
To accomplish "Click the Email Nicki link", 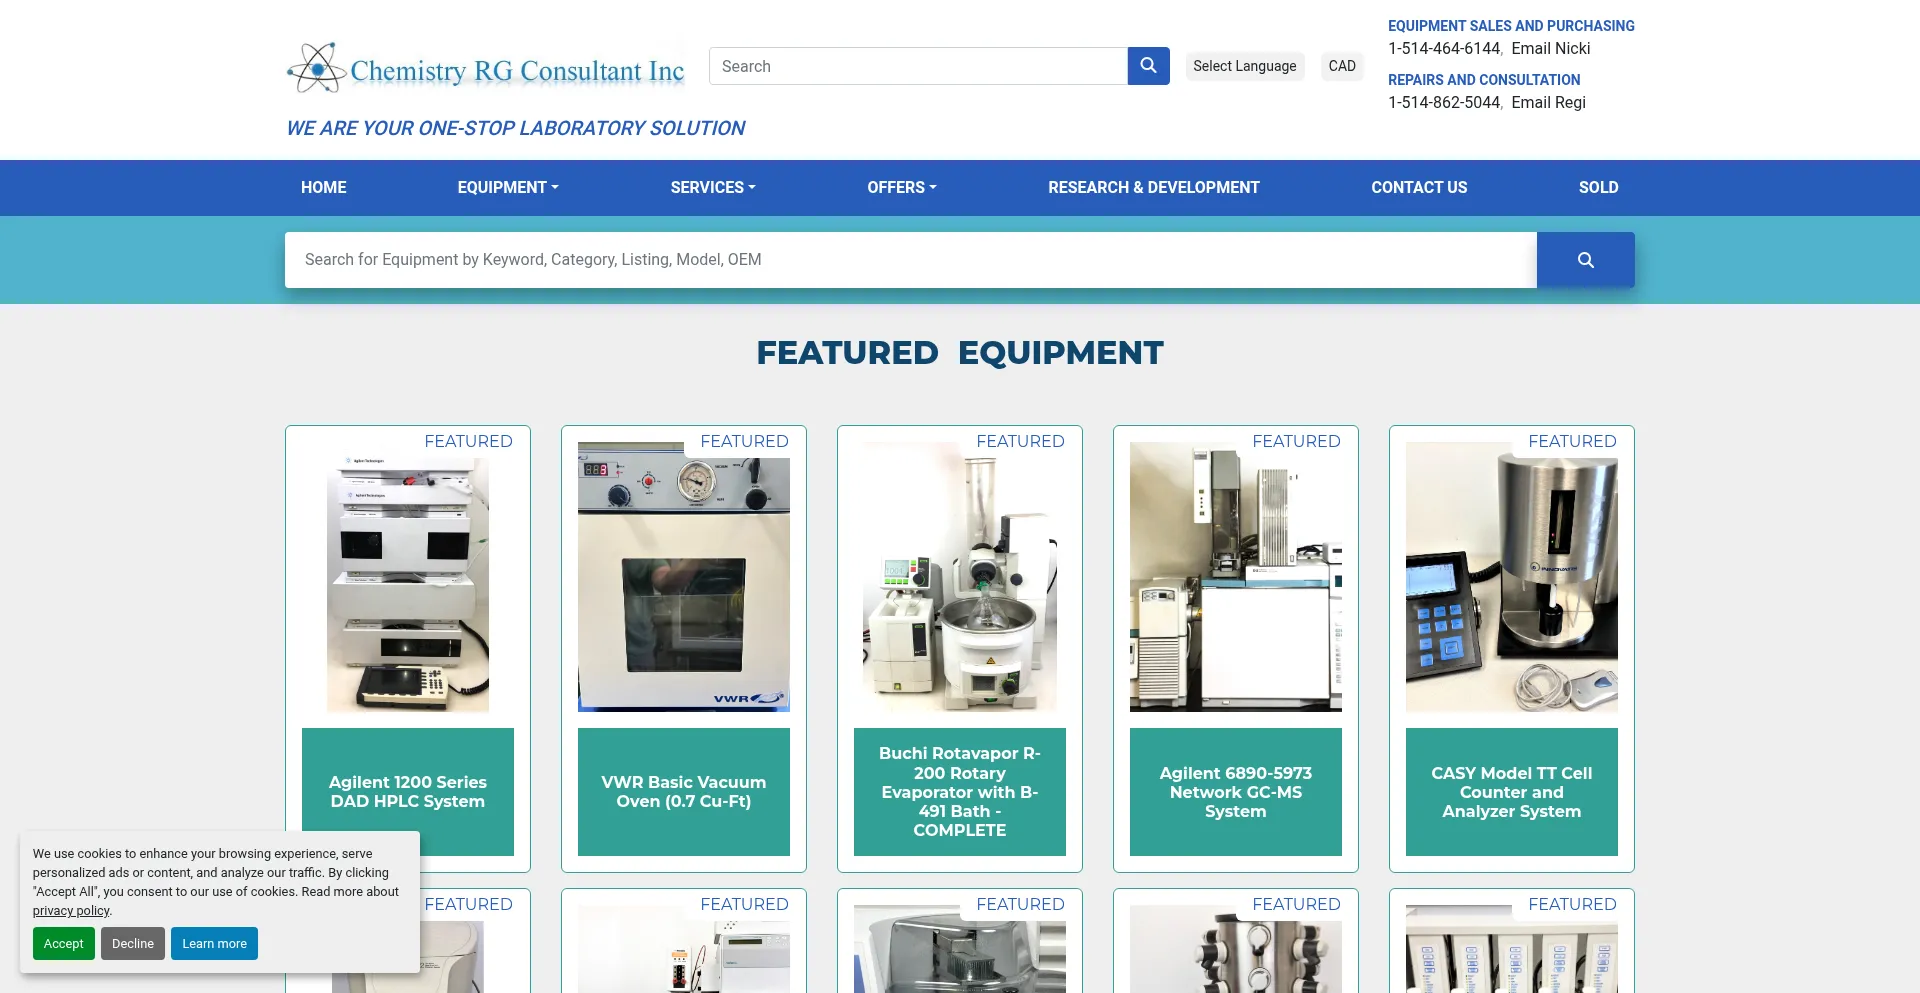I will (1550, 49).
